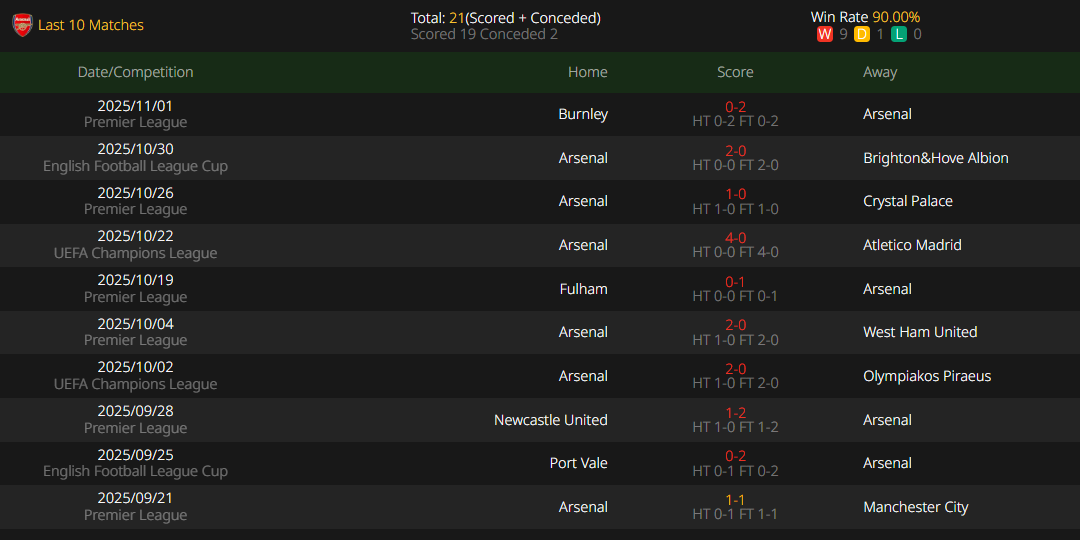Open the 4-0 score match details
Viewport: 1080px width, 540px height.
tap(735, 238)
